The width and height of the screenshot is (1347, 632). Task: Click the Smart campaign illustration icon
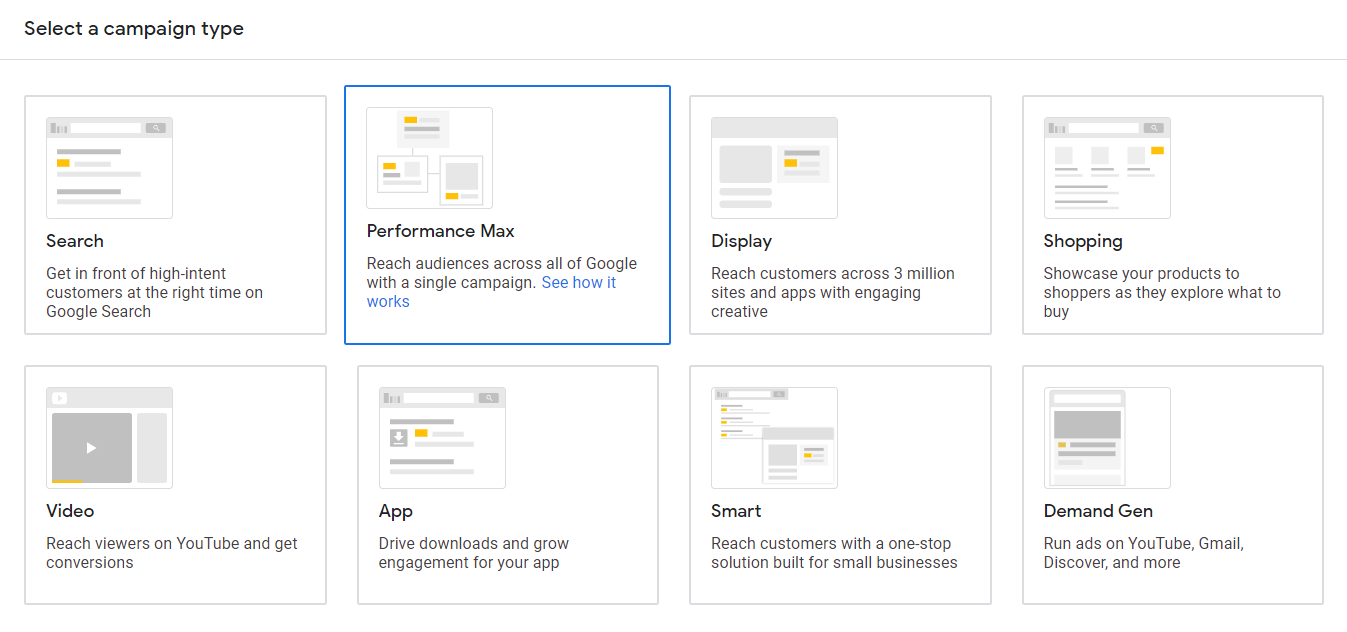(774, 438)
